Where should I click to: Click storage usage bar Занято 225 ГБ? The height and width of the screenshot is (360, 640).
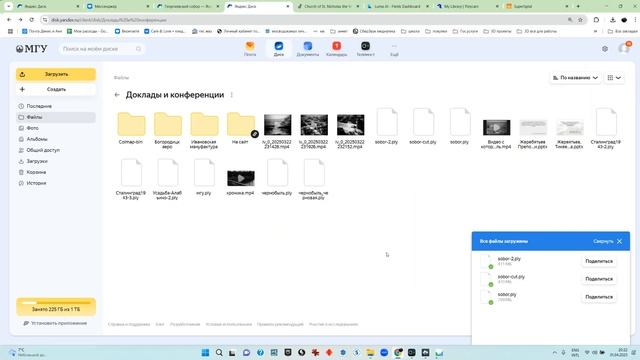point(56,307)
